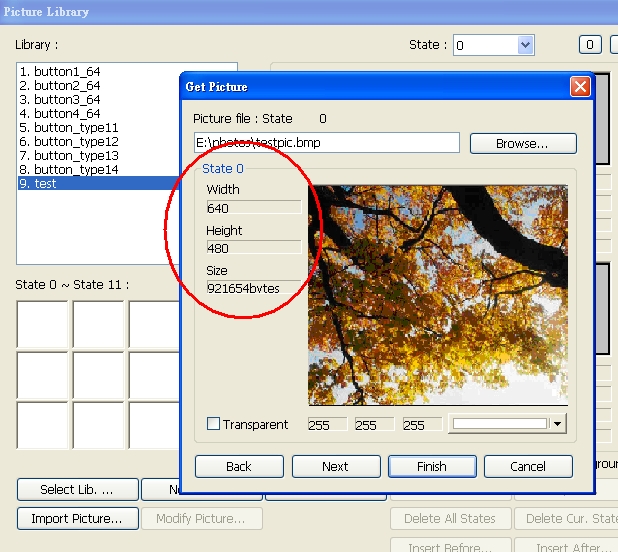Click the Finish button
This screenshot has height=552, width=618.
[x=432, y=467]
